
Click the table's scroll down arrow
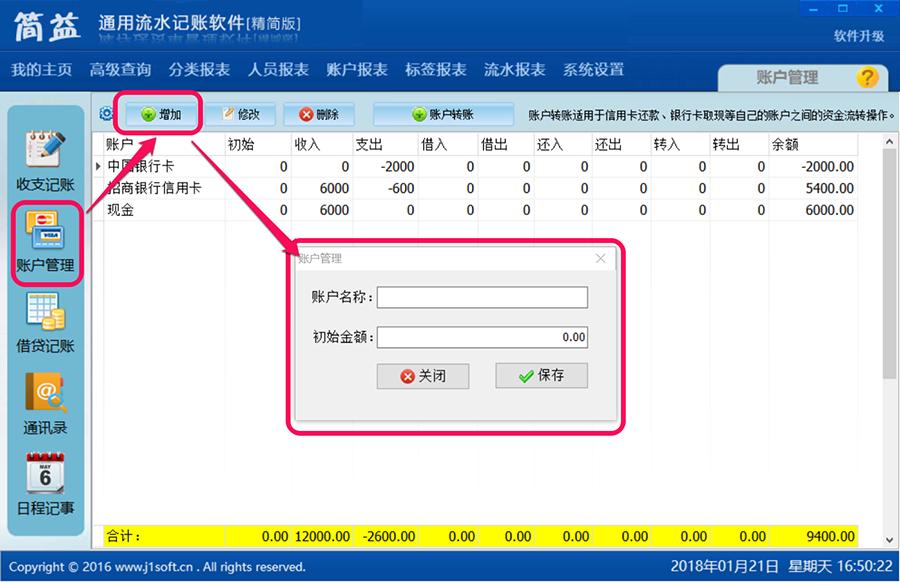click(889, 540)
